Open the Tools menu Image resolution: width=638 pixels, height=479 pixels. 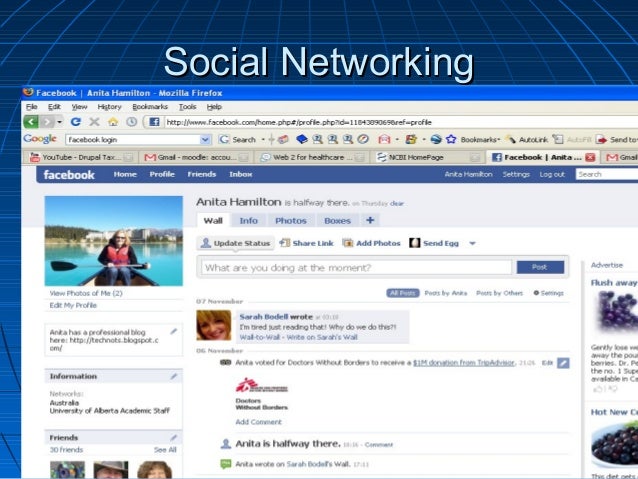188,107
